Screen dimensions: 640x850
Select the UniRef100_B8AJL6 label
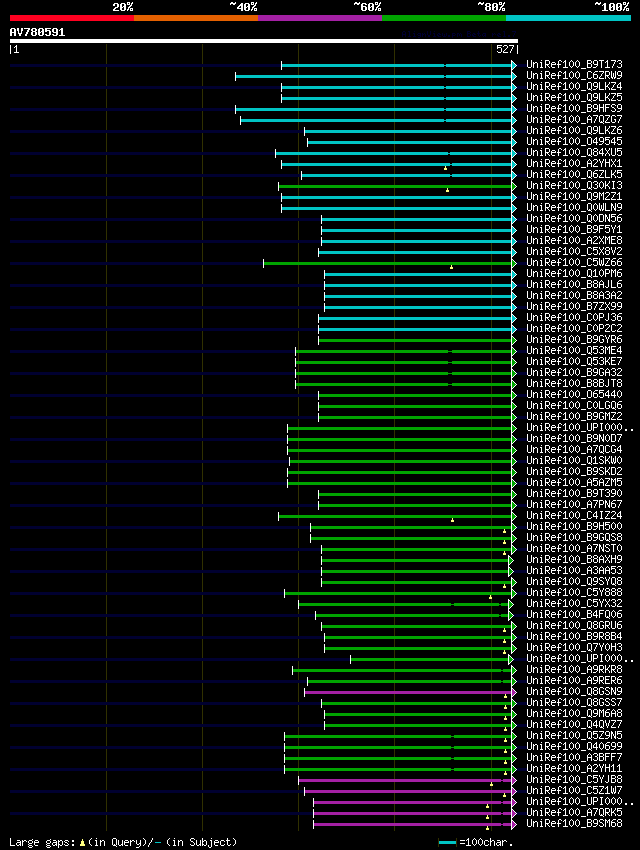pos(574,285)
